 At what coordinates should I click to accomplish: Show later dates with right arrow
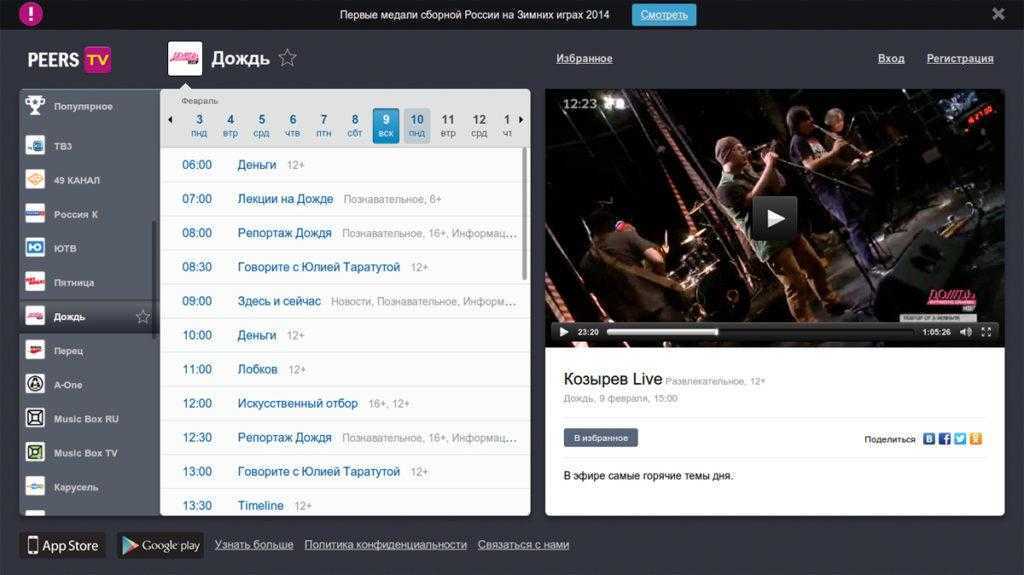[521, 120]
